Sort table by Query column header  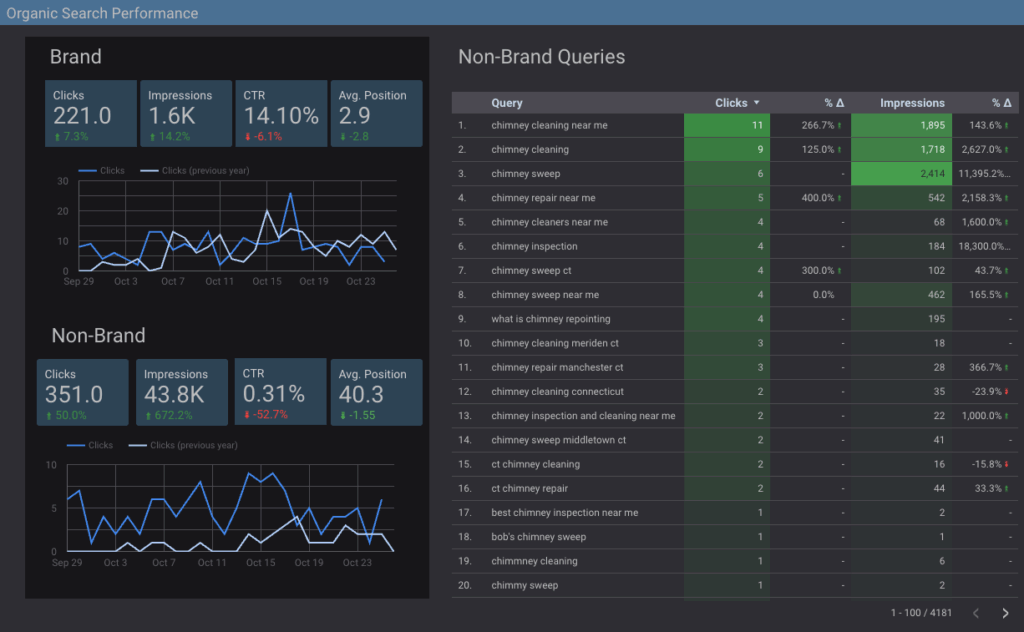coord(507,103)
